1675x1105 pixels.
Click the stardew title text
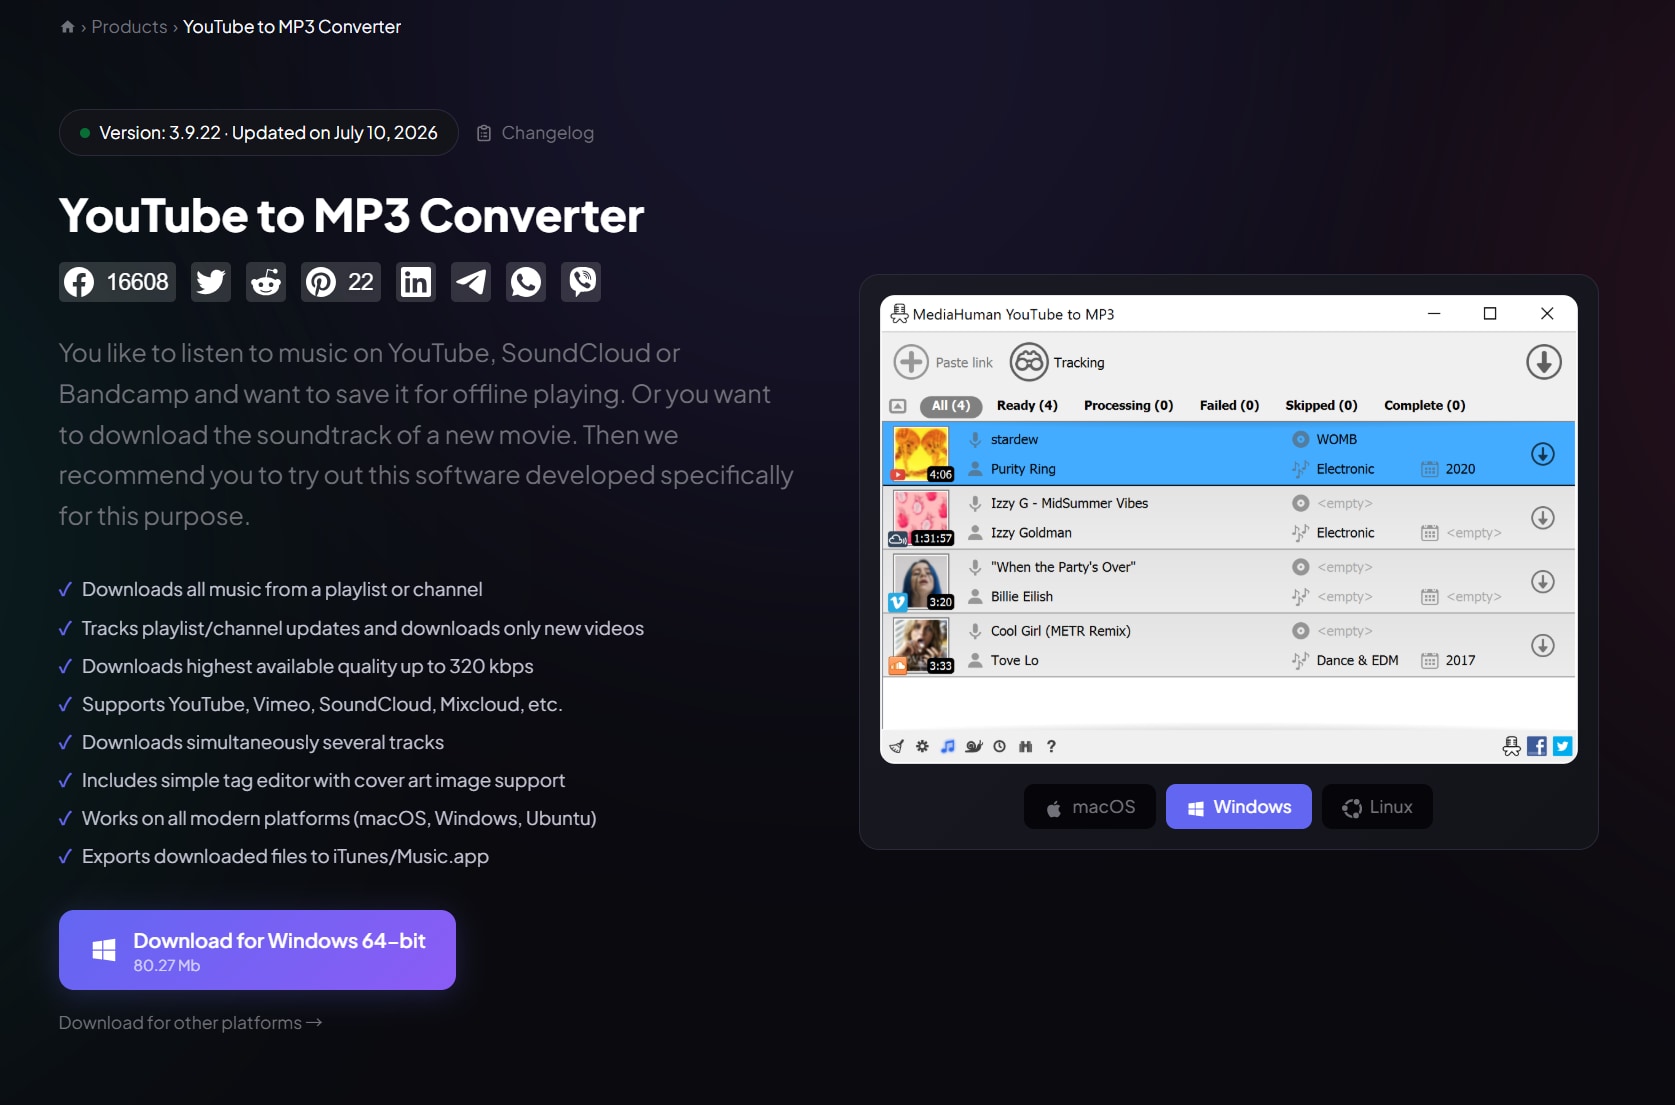[x=1014, y=440]
